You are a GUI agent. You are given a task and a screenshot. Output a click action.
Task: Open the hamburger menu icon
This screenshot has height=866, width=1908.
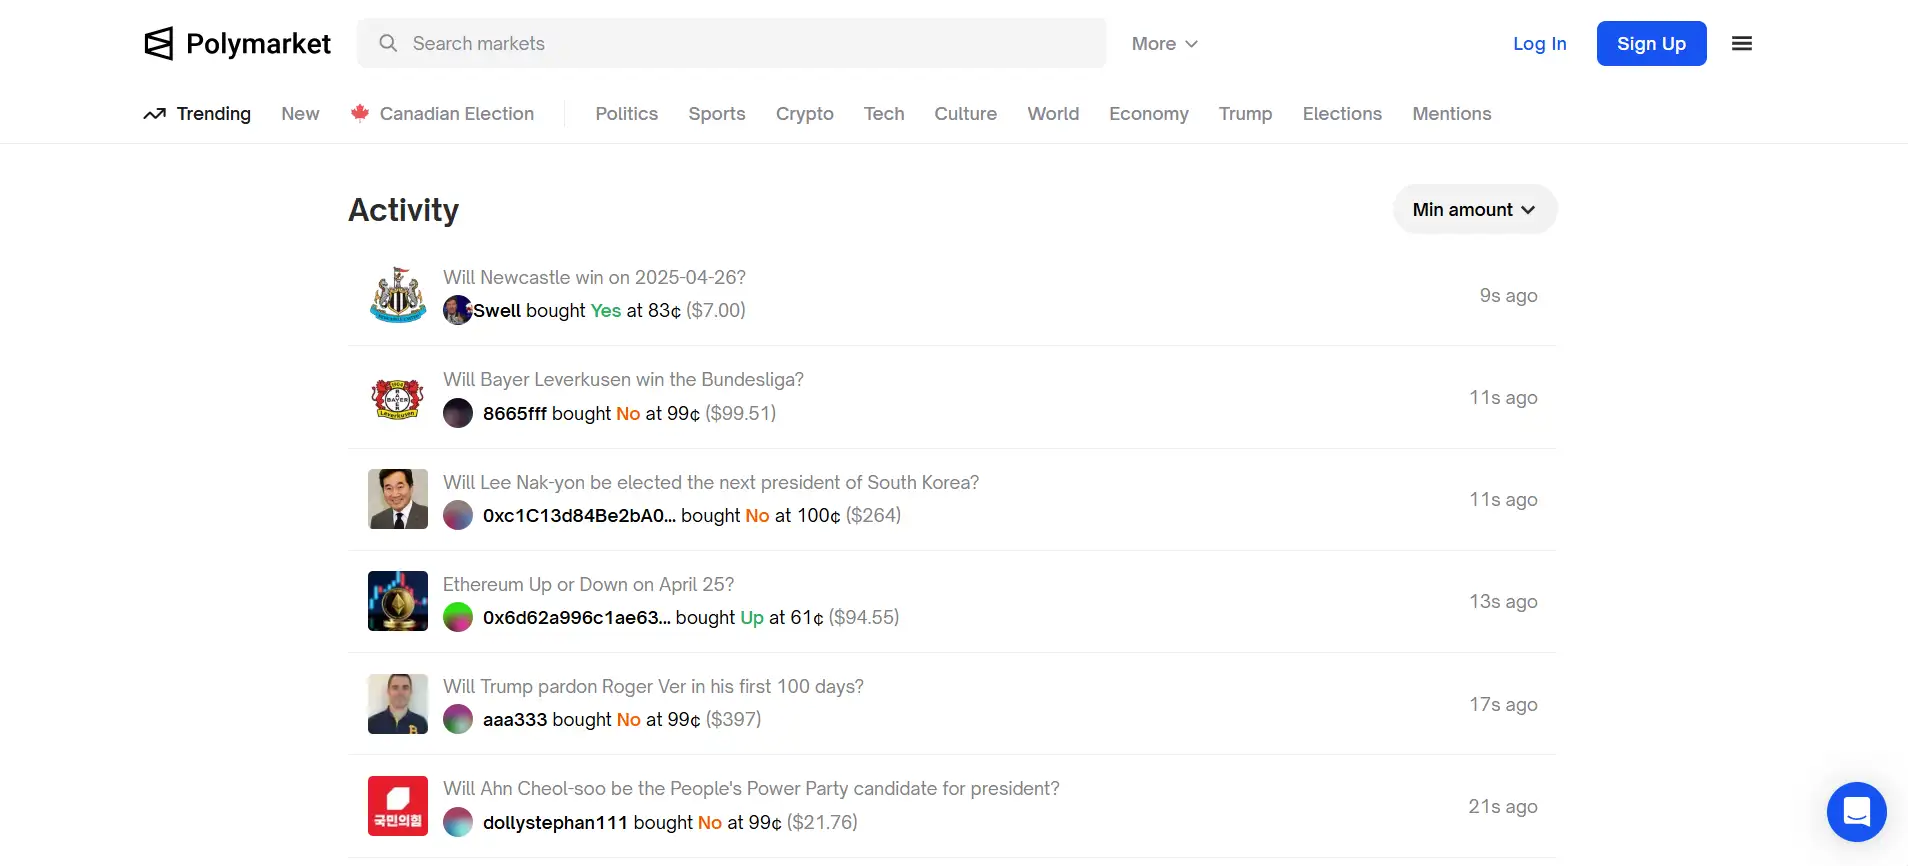(x=1741, y=44)
